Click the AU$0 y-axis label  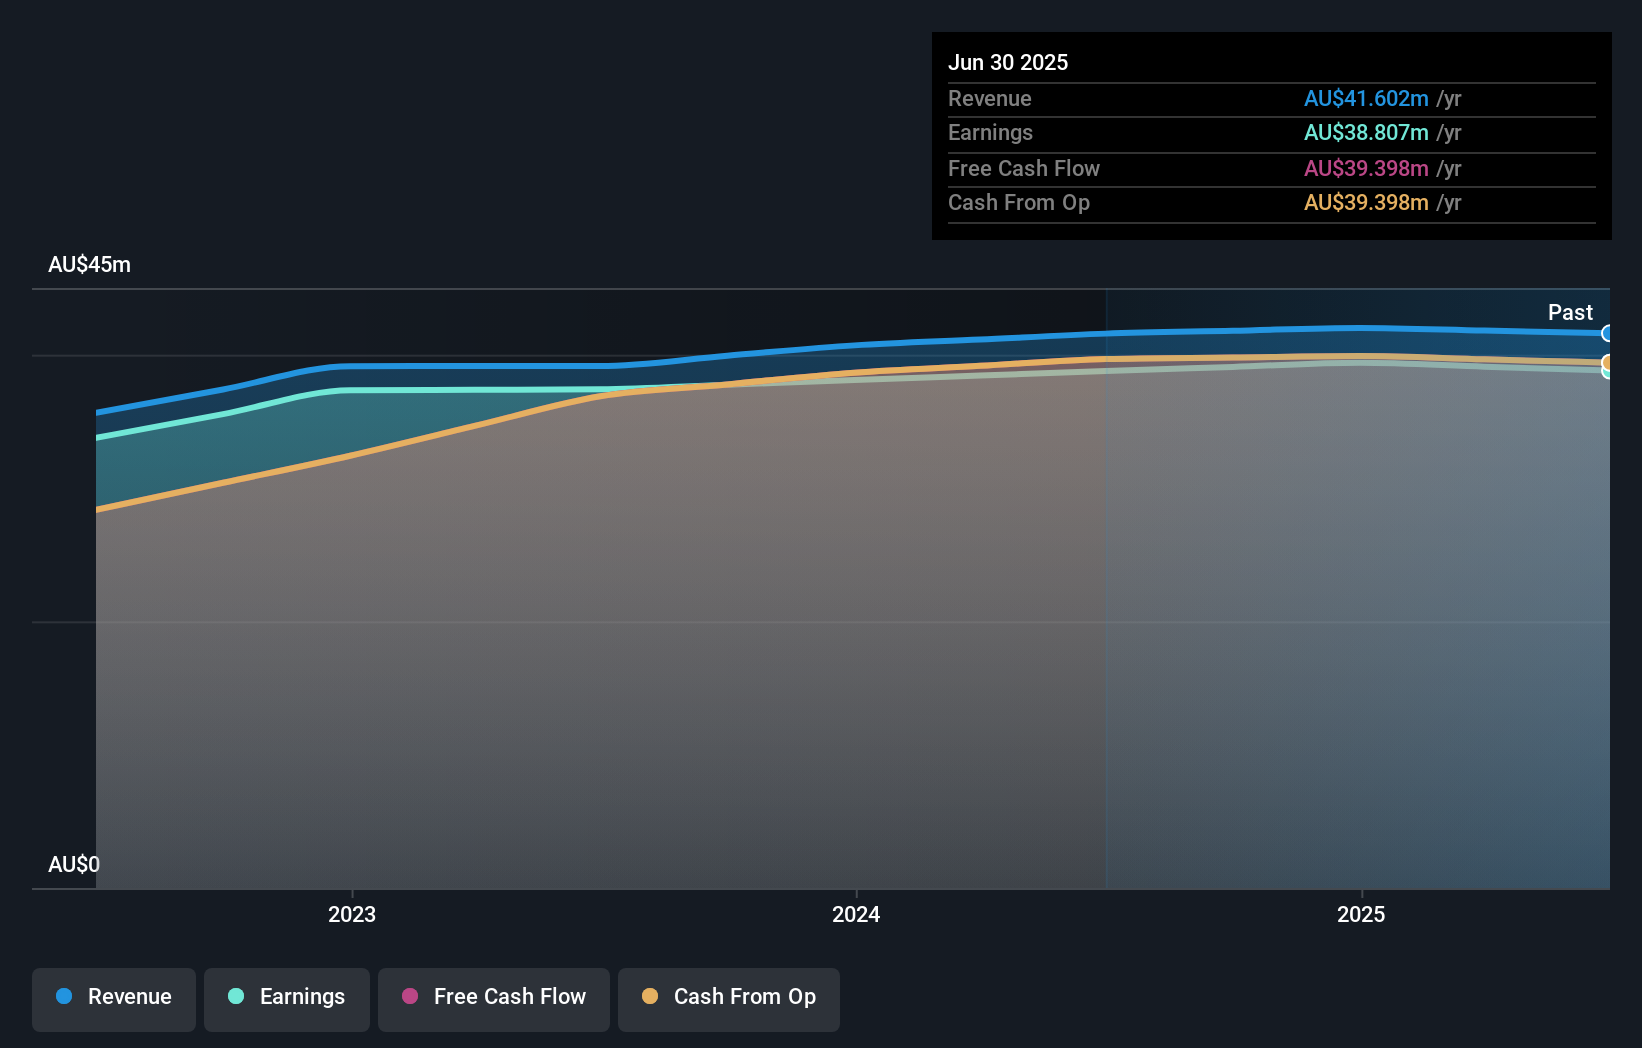tap(74, 864)
